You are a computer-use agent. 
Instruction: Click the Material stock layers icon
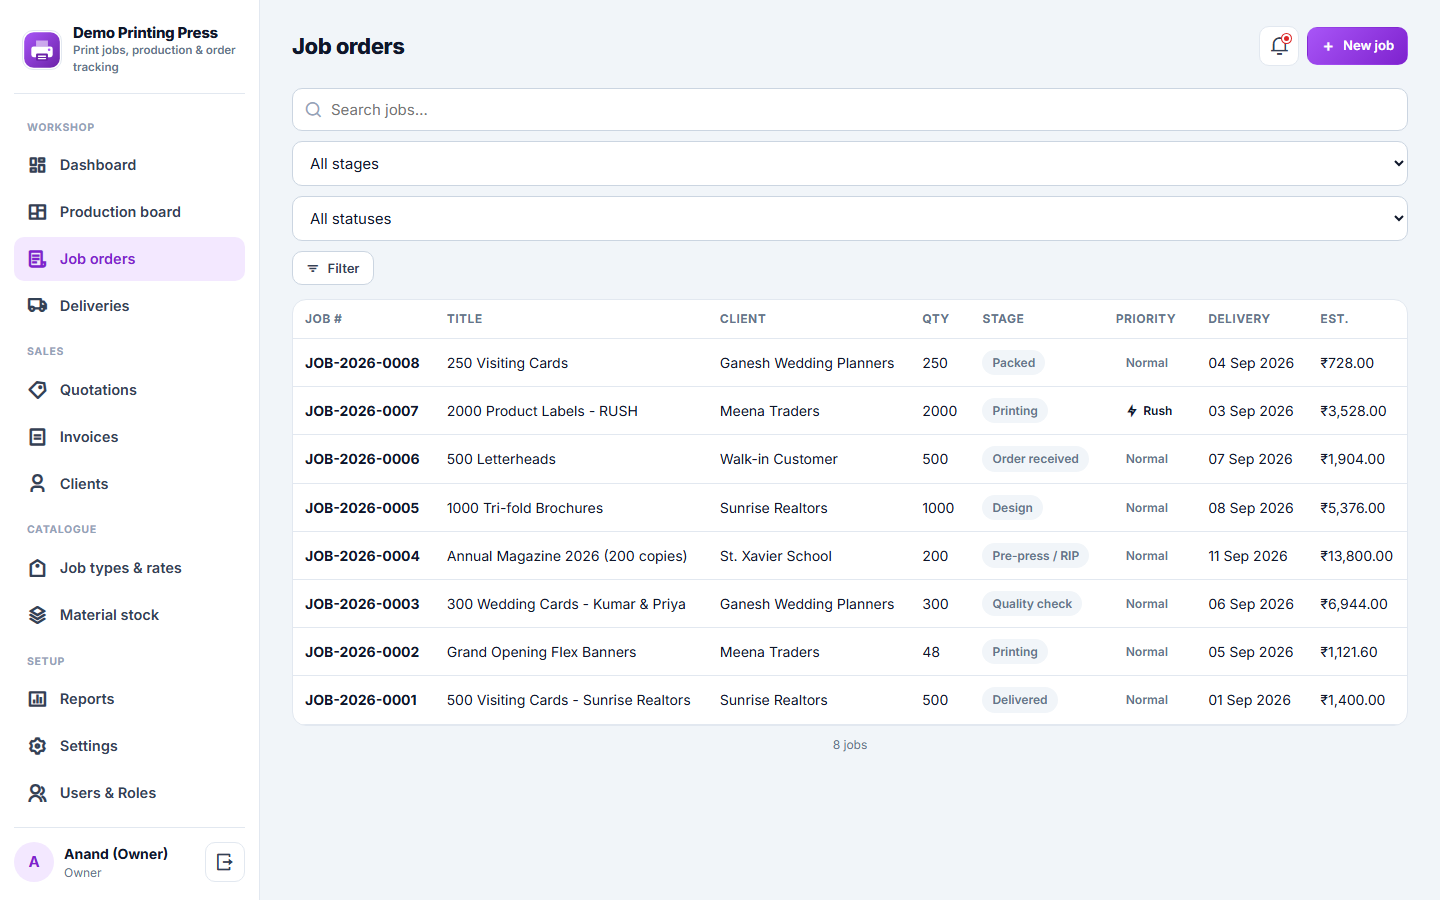(37, 615)
